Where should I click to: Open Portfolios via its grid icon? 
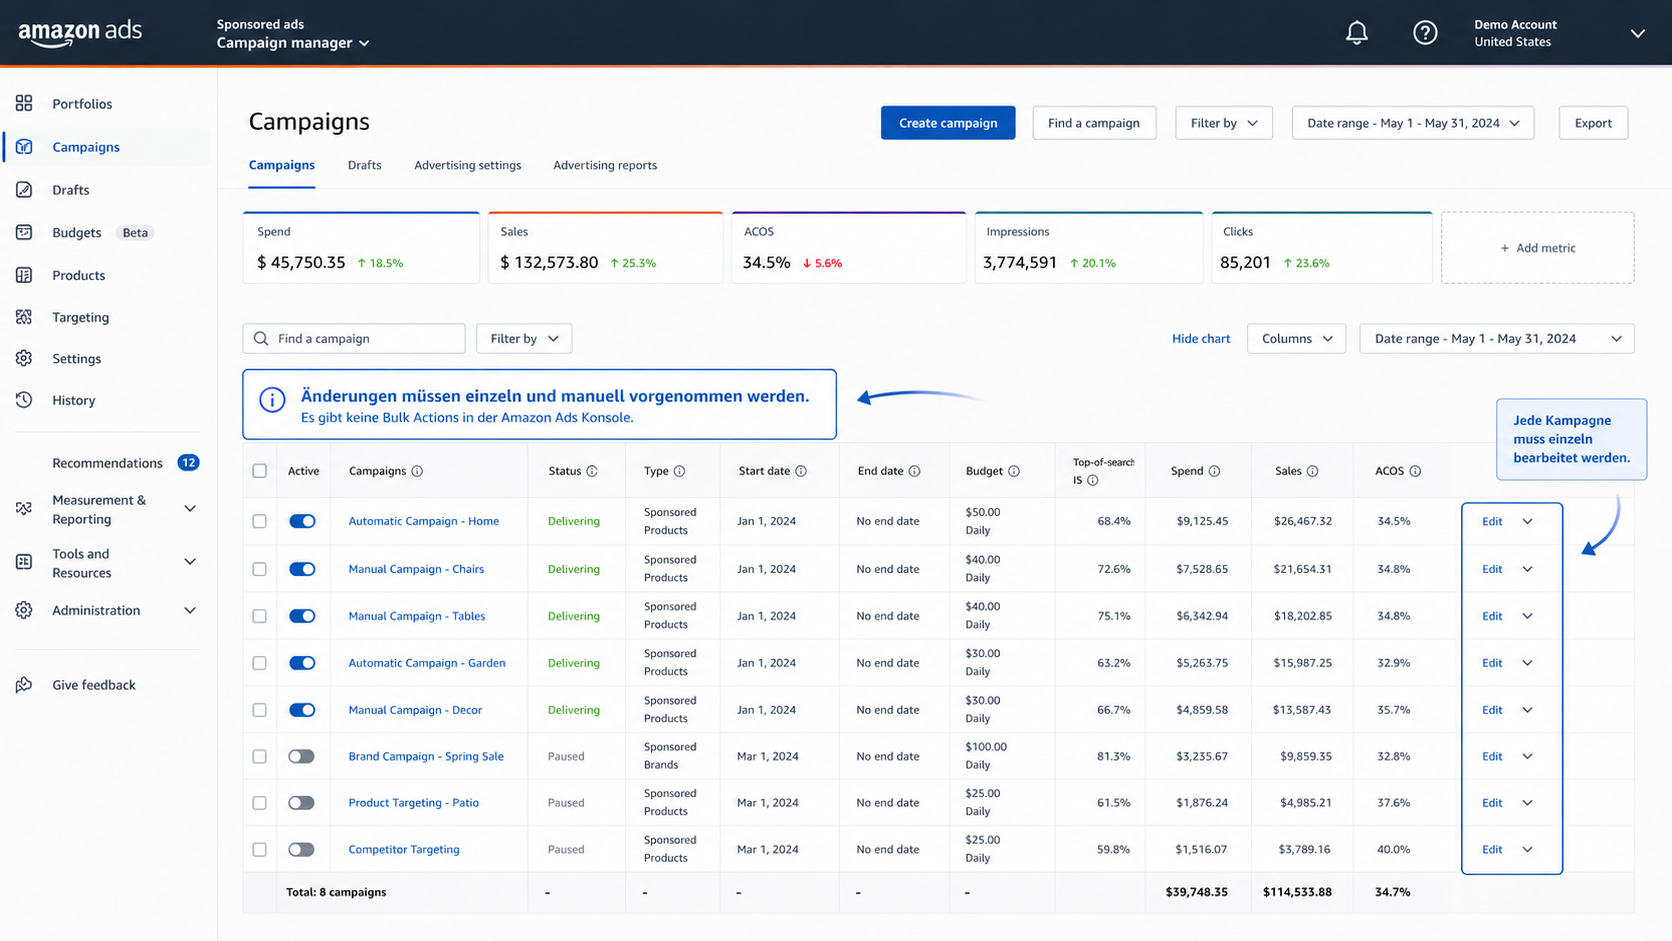point(24,103)
